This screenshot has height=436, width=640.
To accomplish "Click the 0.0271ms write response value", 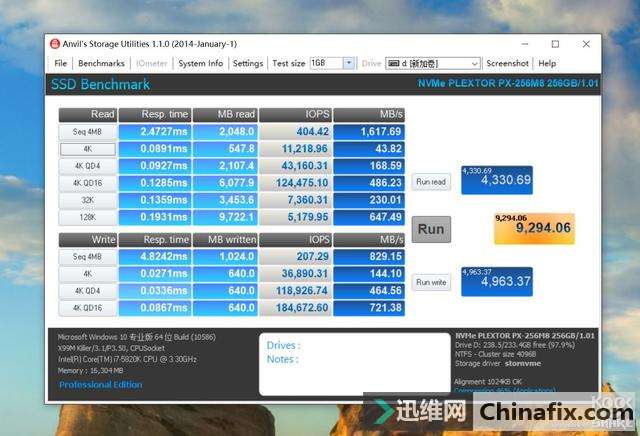I will [155, 274].
